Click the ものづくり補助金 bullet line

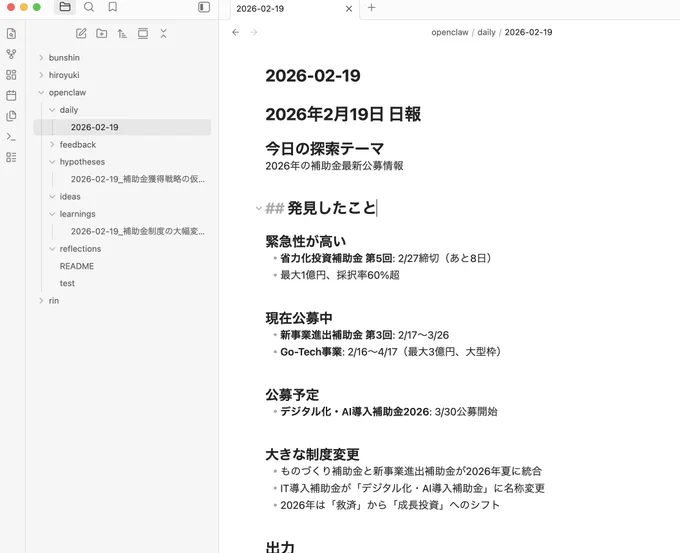(x=411, y=471)
